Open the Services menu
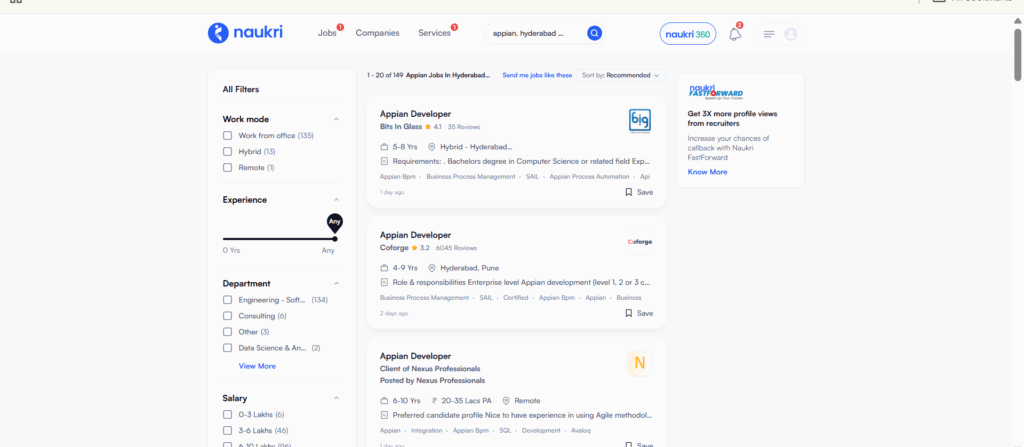 point(434,33)
